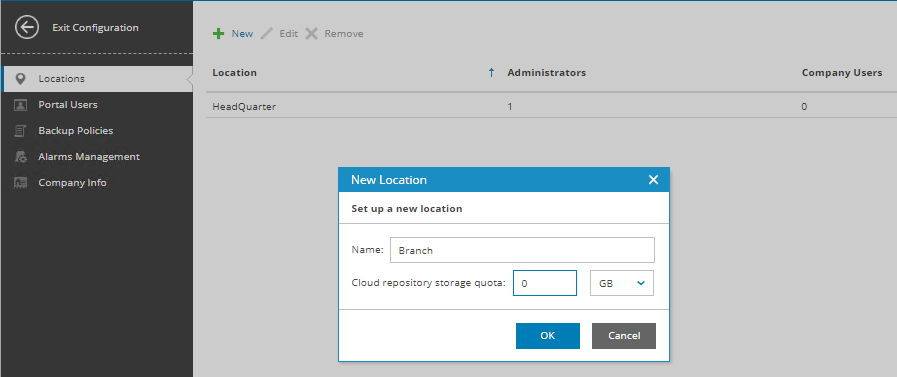Click the Locations pin icon in sidebar
Screen dimensions: 897x377
[21, 79]
